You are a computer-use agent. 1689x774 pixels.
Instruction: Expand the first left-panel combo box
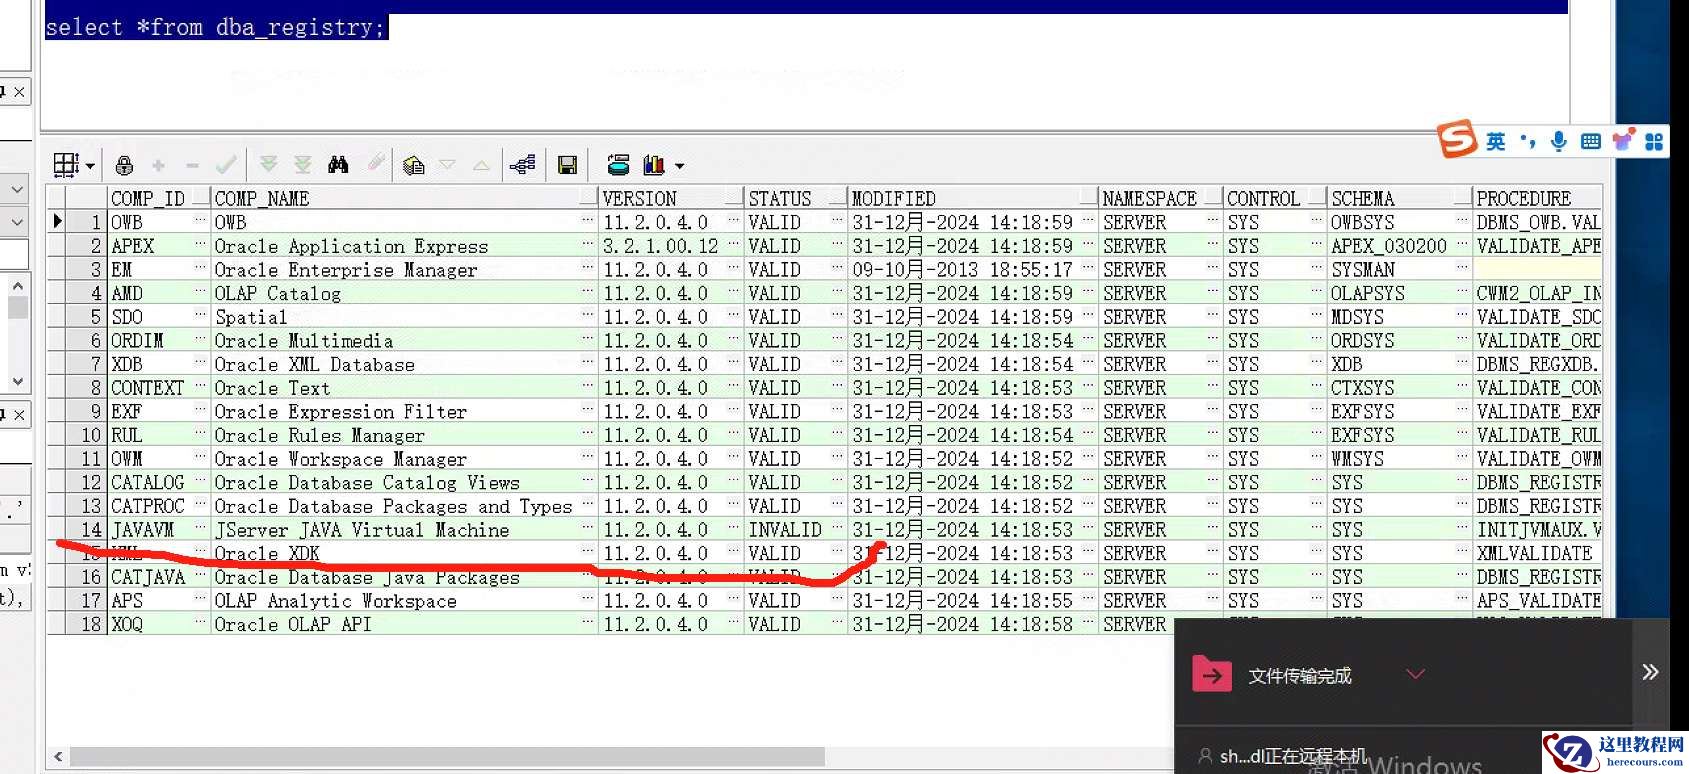click(17, 188)
